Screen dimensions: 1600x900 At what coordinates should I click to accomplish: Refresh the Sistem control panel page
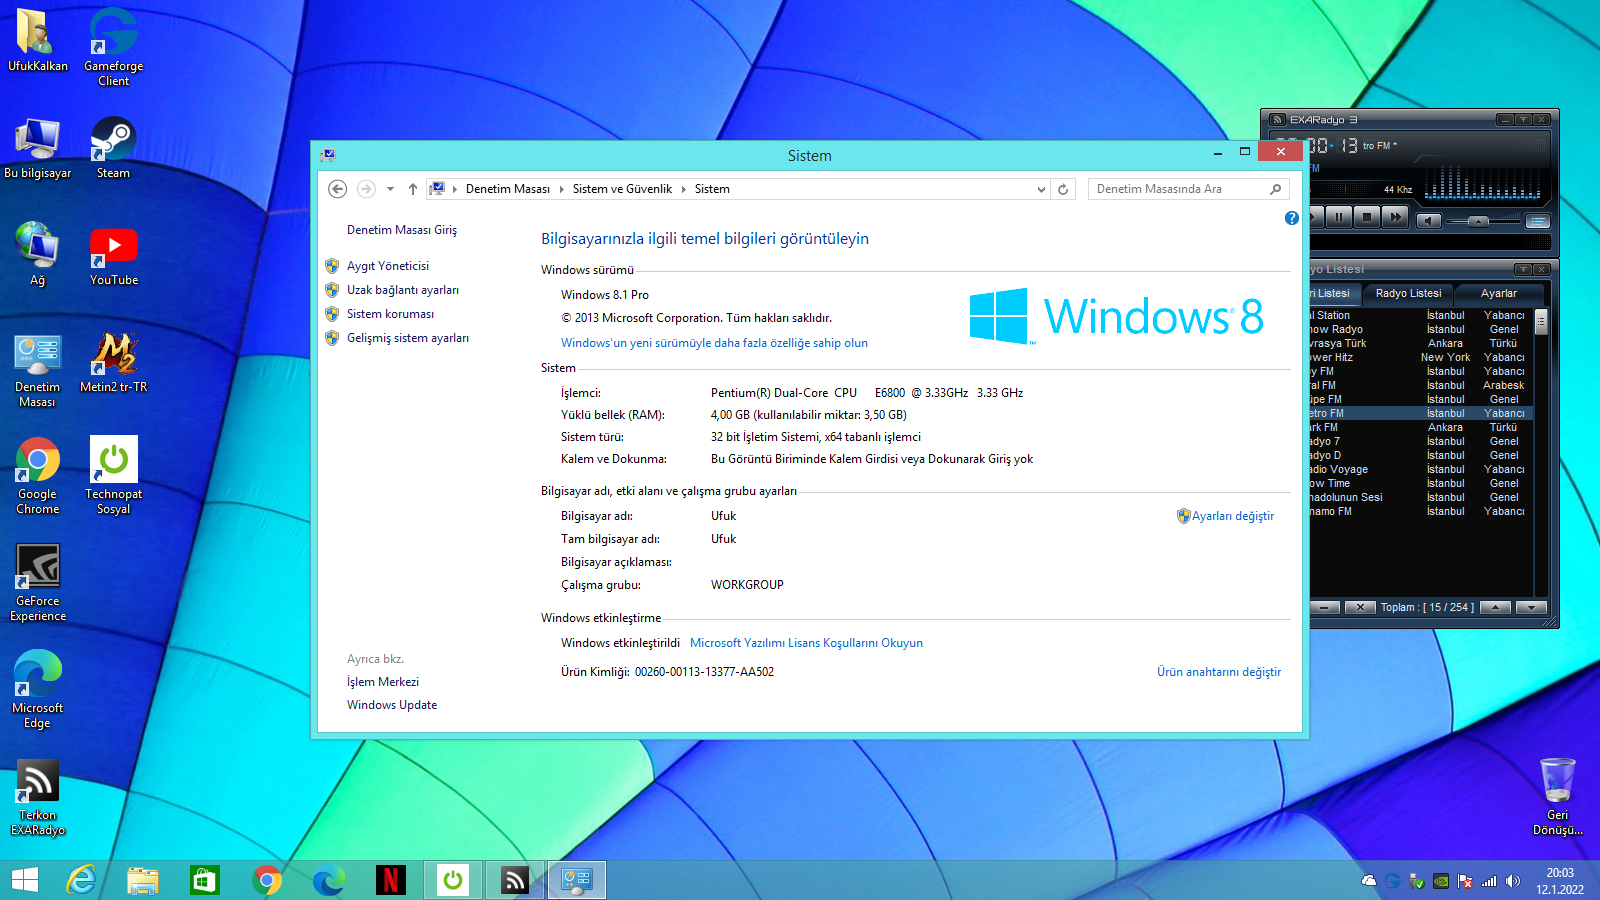pyautogui.click(x=1063, y=189)
